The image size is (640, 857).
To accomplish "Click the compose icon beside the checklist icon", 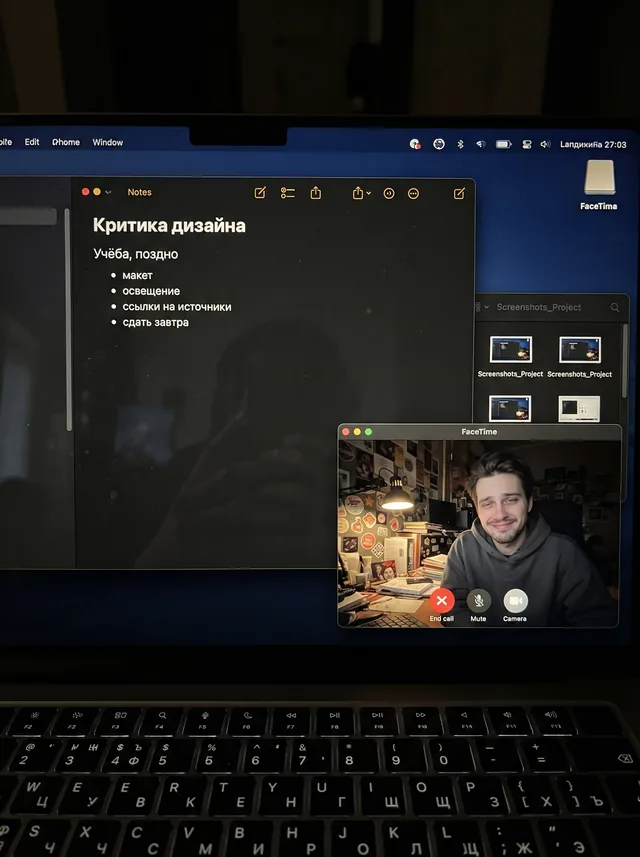I will coord(260,193).
